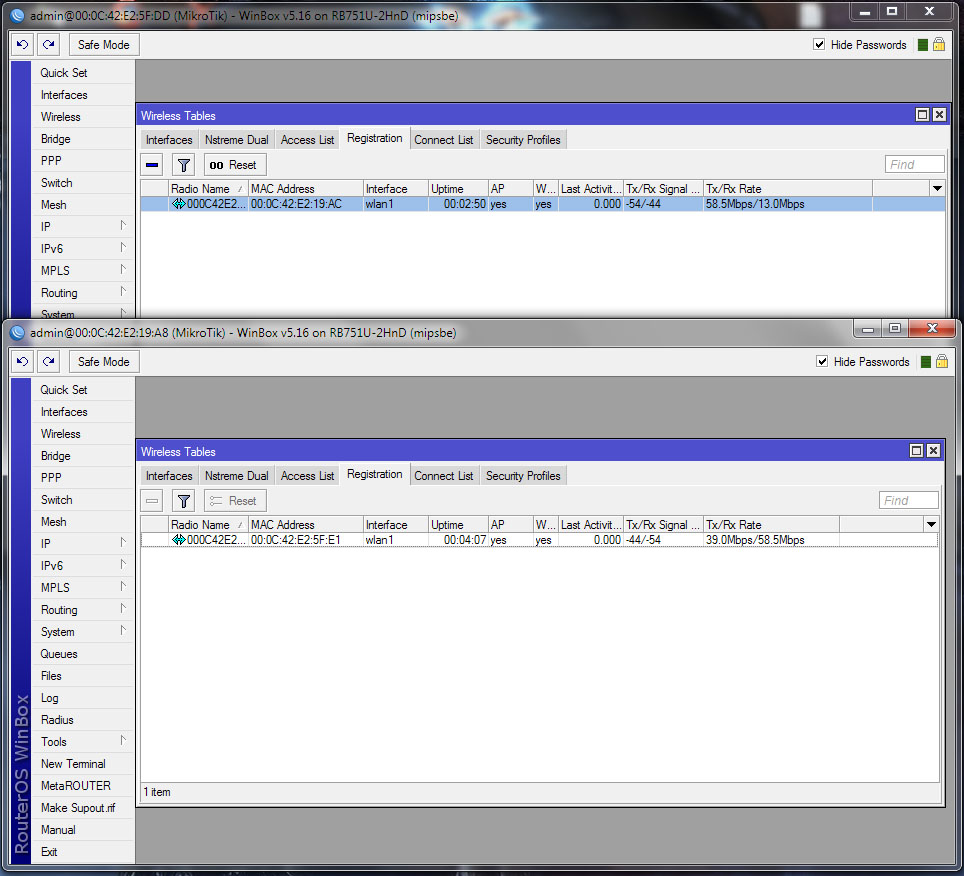The image size is (964, 876).
Task: Click station icon of row 00:0C:42:E2:19:AC
Action: (x=178, y=204)
